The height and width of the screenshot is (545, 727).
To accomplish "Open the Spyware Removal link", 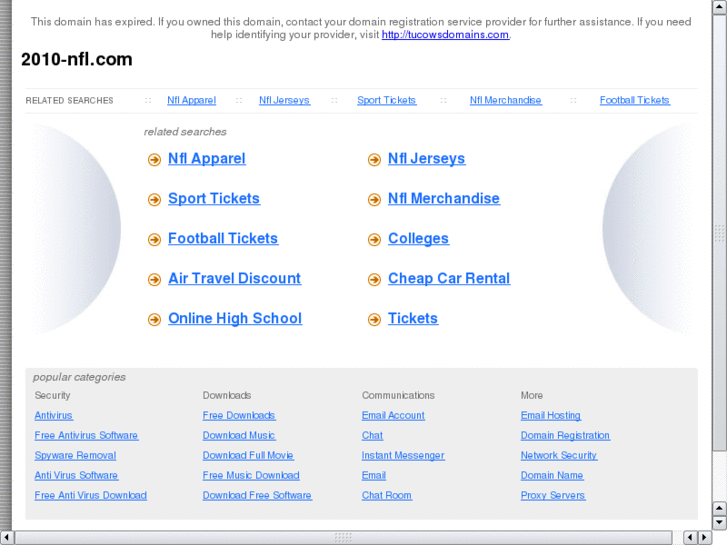I will [x=75, y=455].
